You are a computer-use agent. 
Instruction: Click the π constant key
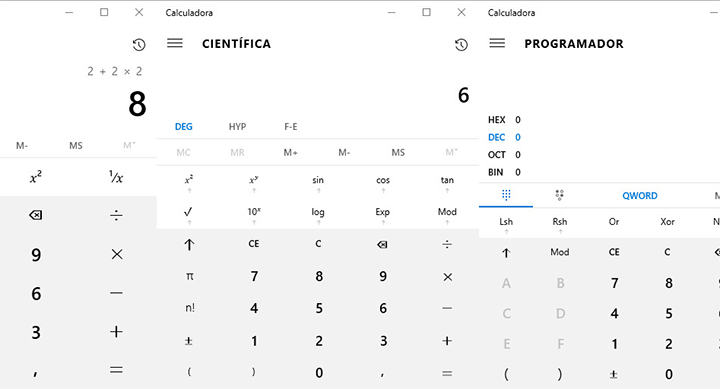point(190,276)
